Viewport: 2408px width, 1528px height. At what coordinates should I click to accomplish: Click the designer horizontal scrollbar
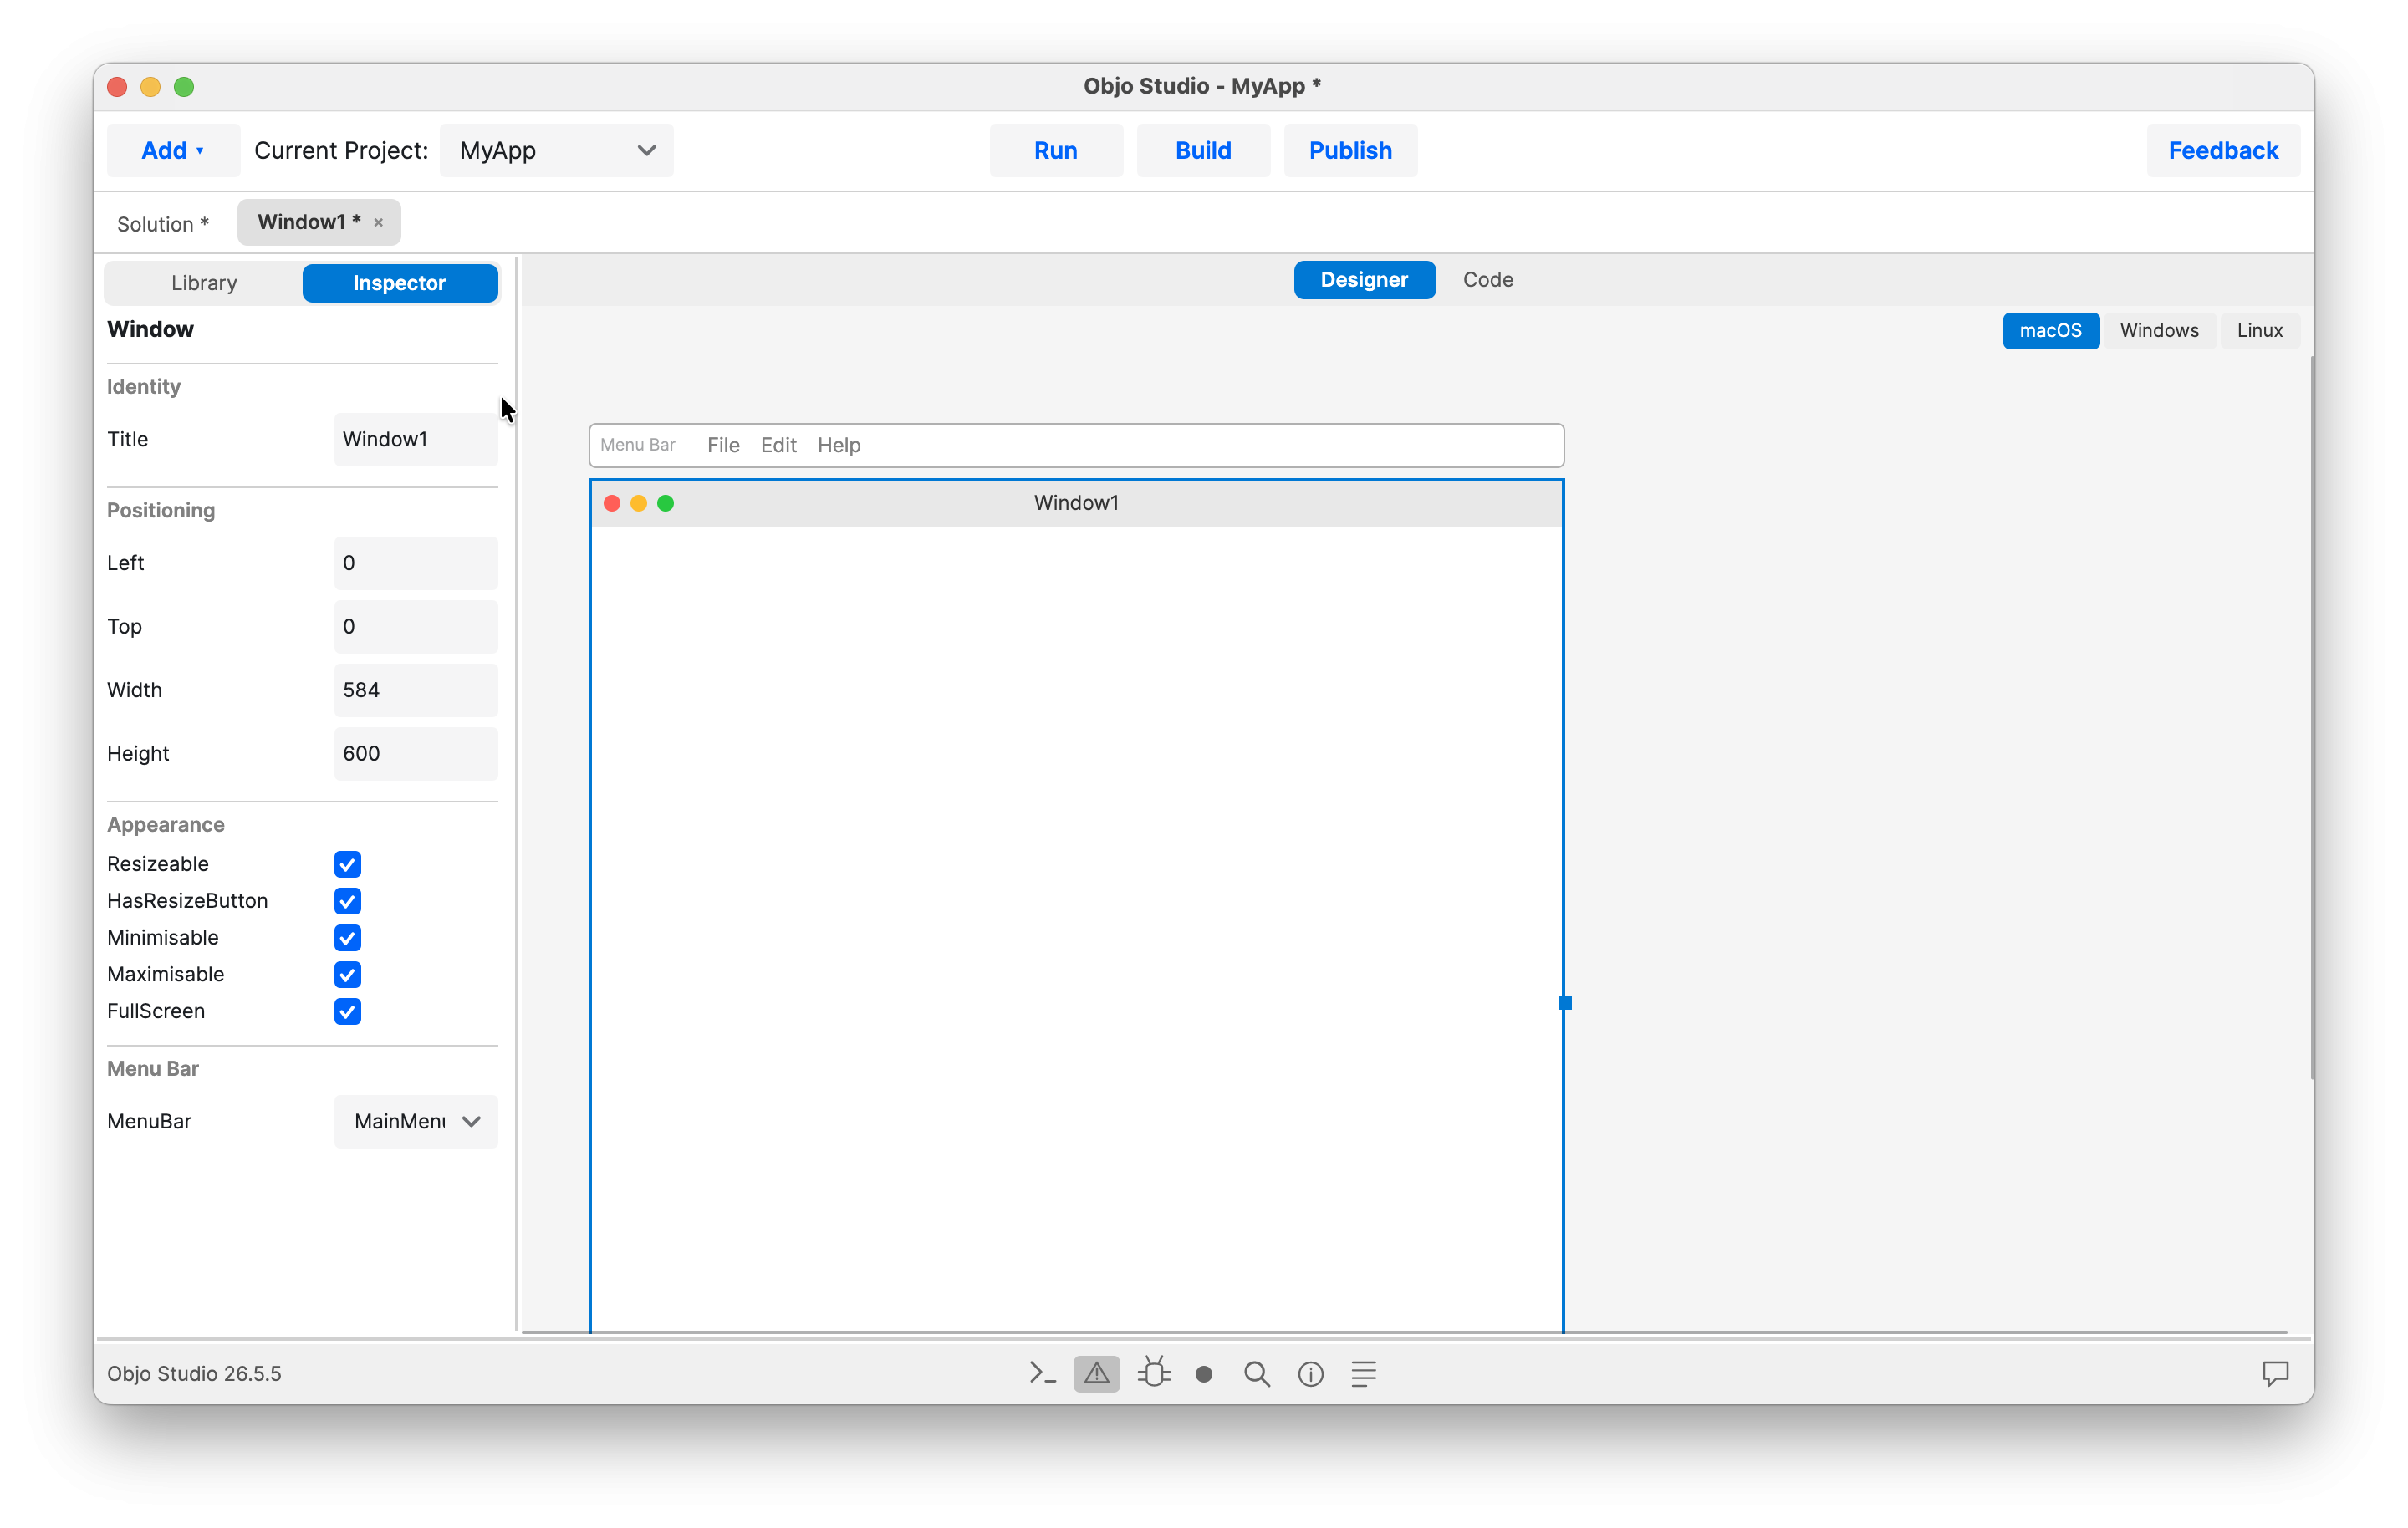tap(1404, 1333)
